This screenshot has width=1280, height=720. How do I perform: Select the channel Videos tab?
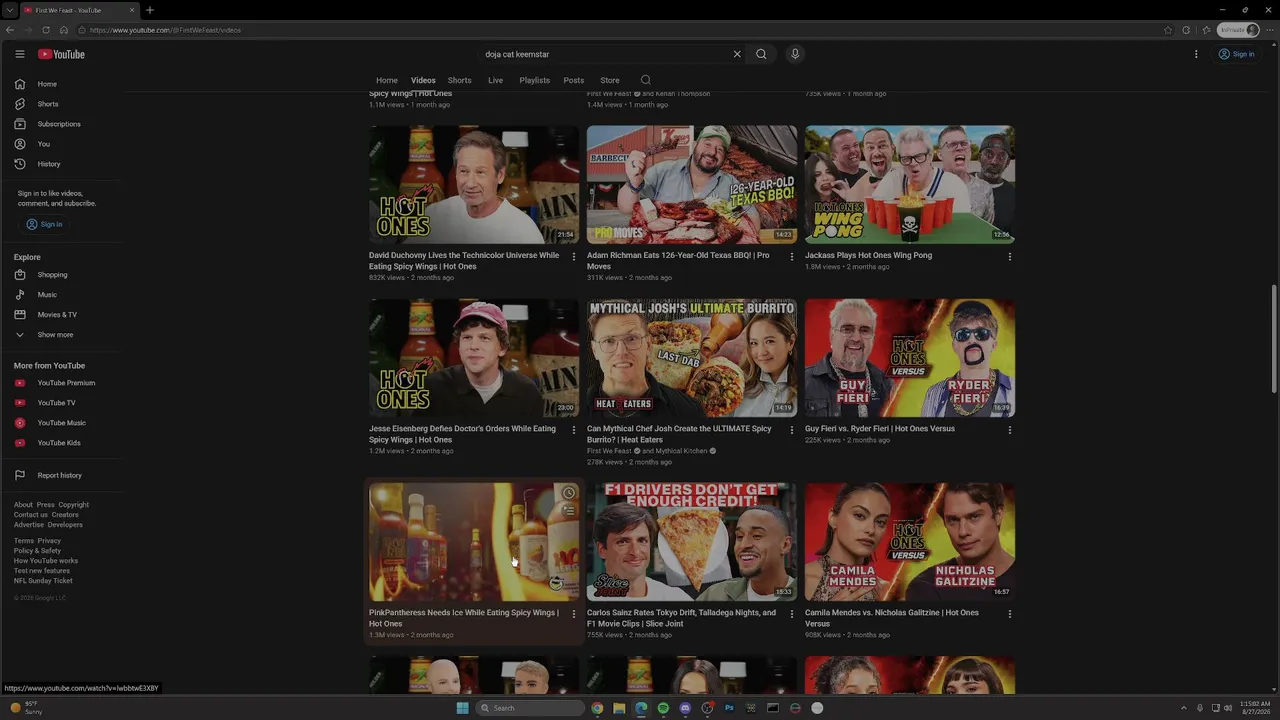click(x=423, y=80)
